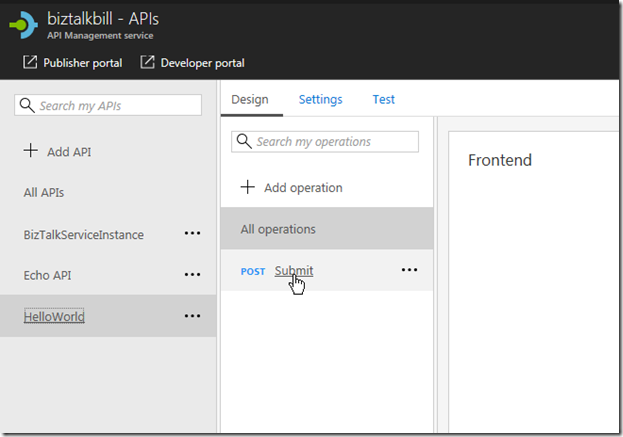Open the ellipsis menu for Echo API
623x437 pixels.
click(x=192, y=275)
